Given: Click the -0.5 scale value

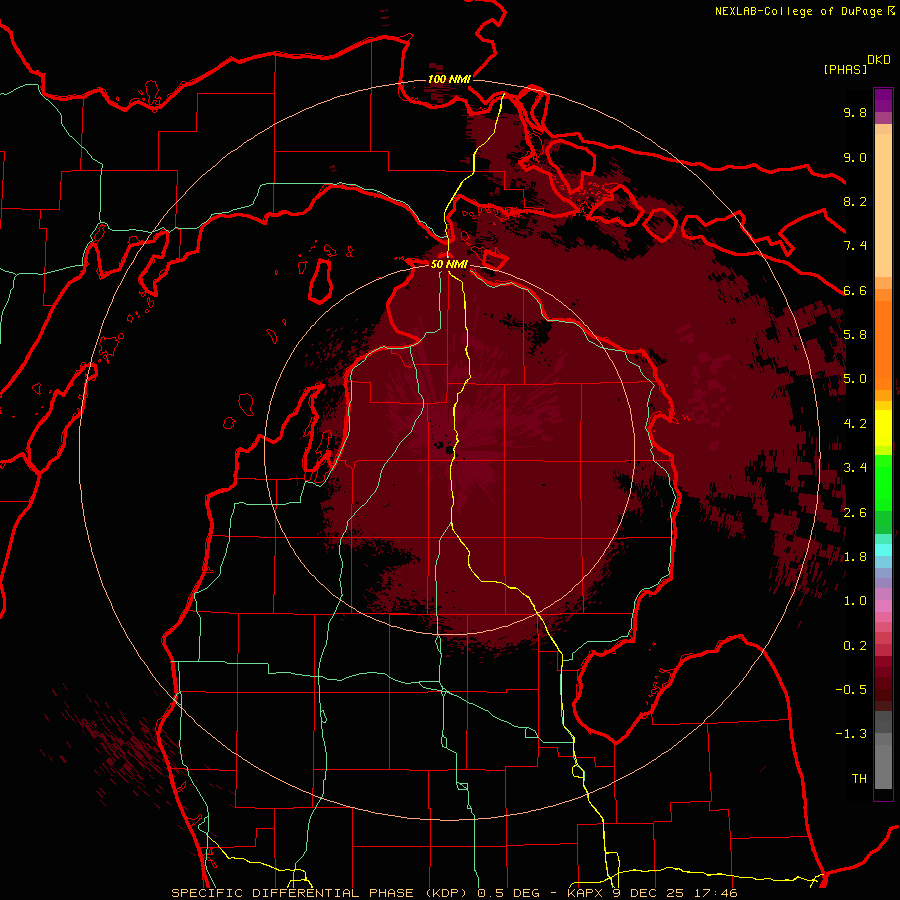Looking at the screenshot, I should point(851,690).
